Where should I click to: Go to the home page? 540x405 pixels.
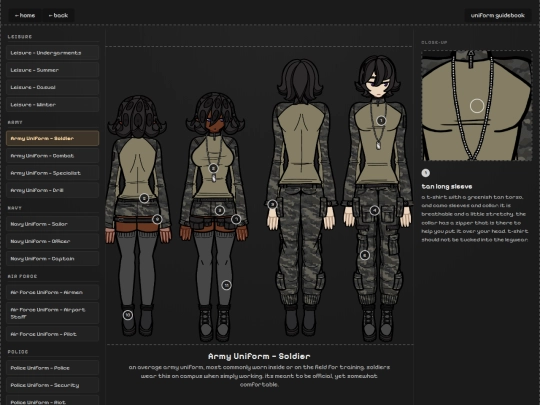point(25,15)
